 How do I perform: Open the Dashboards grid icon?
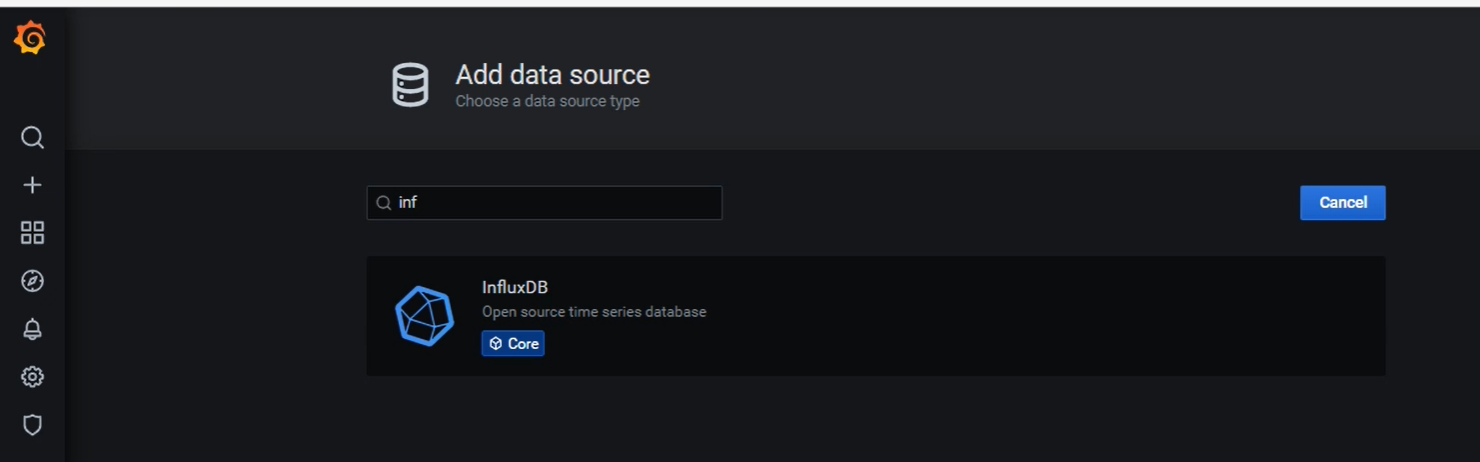(x=32, y=233)
